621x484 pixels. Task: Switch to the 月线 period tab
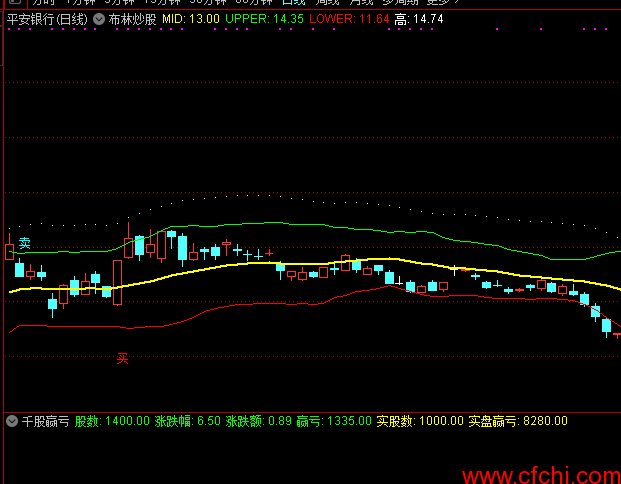(x=361, y=2)
